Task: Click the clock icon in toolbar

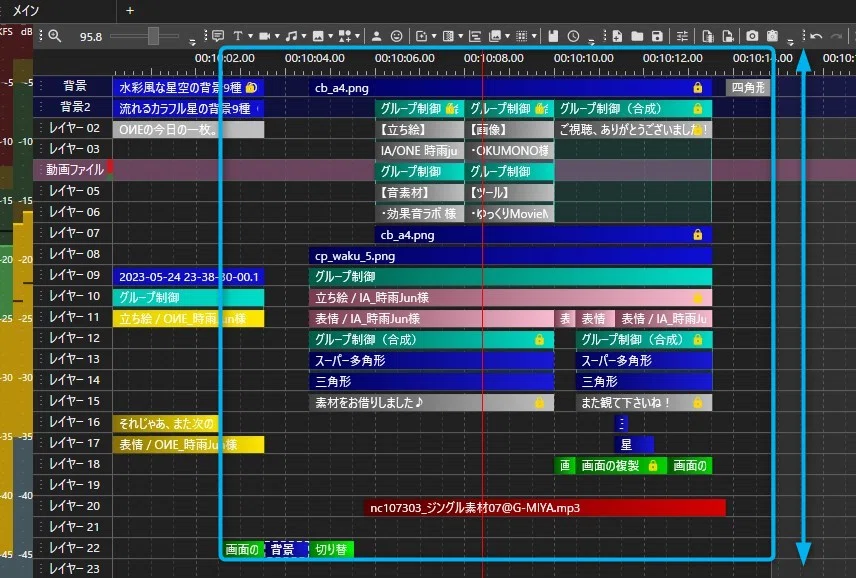Action: tap(573, 36)
